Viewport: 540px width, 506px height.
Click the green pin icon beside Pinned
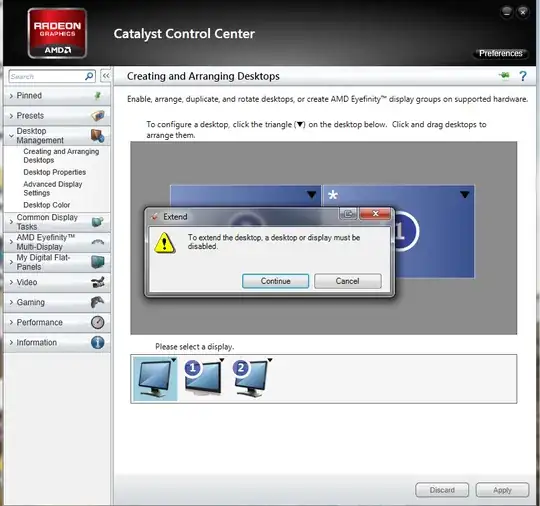[x=98, y=95]
